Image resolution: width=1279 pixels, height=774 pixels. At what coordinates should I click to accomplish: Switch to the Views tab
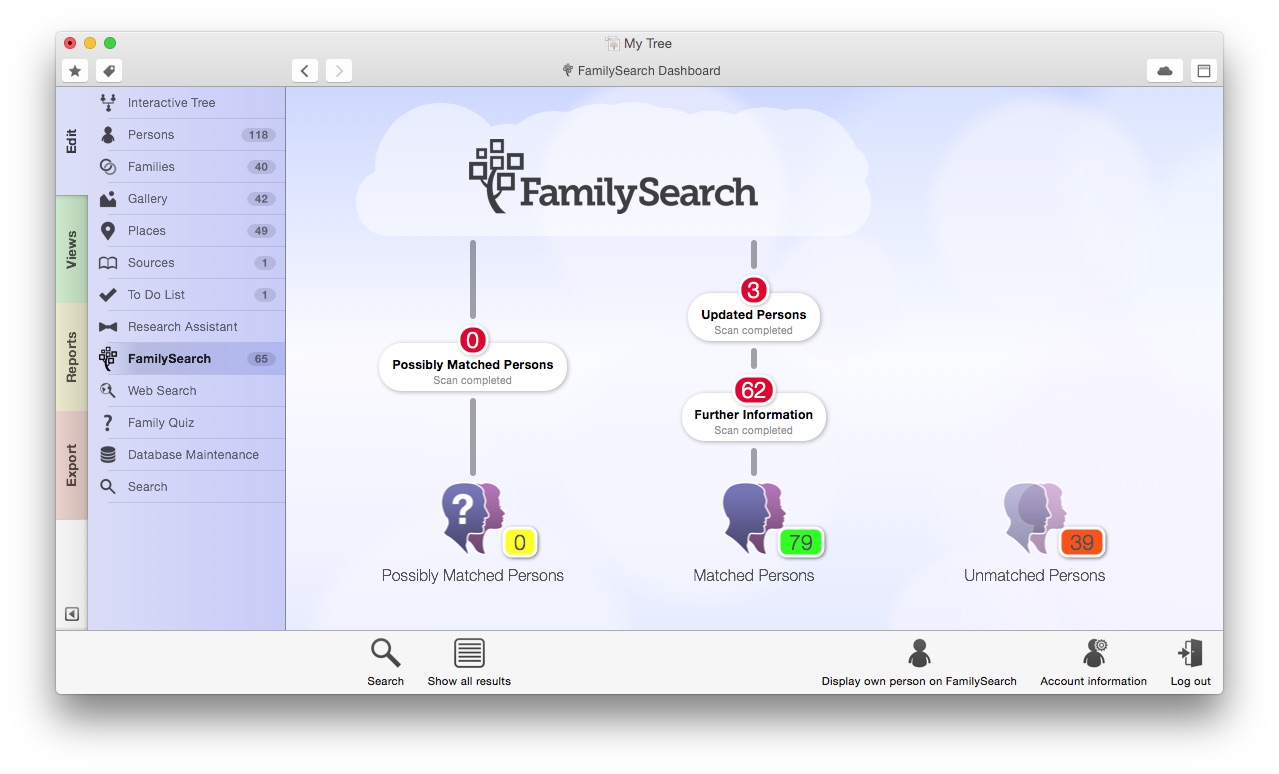pos(72,250)
